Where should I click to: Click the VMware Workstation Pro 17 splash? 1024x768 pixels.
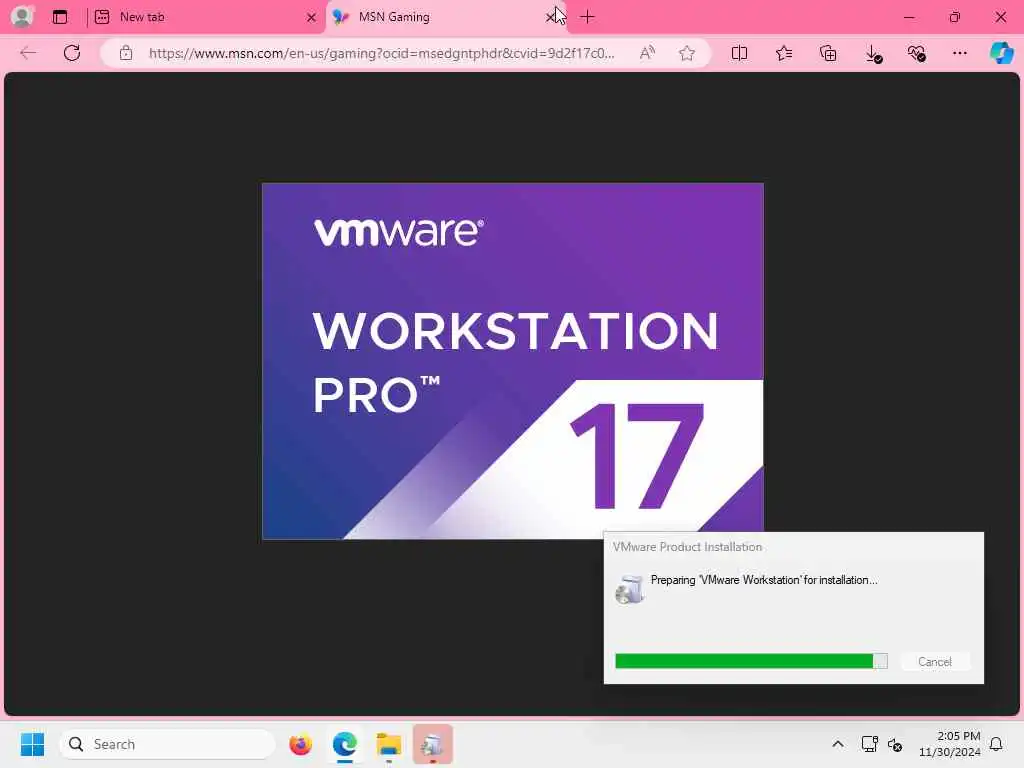(513, 361)
